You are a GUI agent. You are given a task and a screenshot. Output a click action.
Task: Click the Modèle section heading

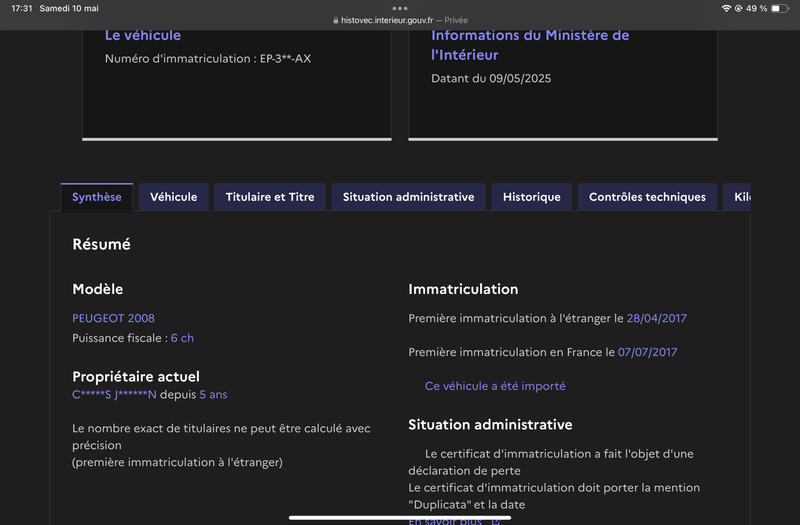tap(97, 289)
